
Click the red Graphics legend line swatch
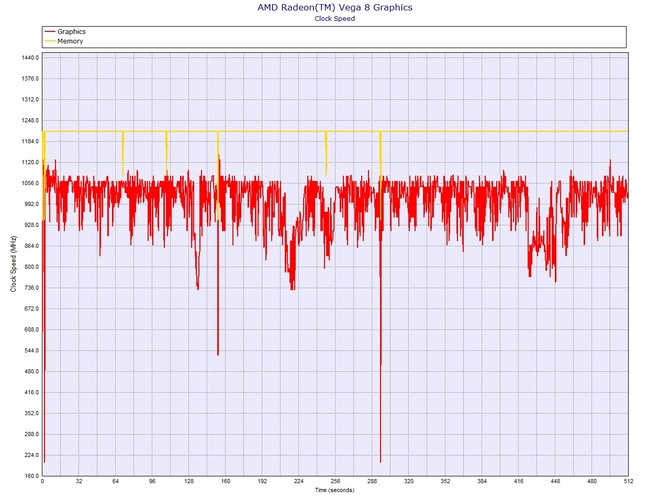click(x=50, y=32)
